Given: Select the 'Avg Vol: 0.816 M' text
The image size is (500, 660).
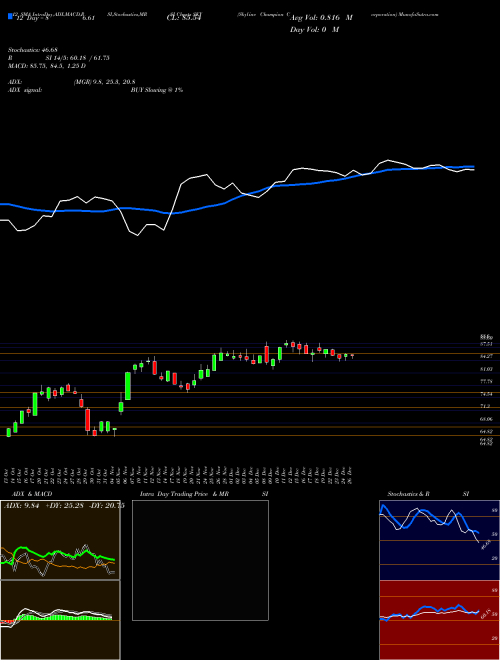Looking at the screenshot, I should (x=321, y=18).
